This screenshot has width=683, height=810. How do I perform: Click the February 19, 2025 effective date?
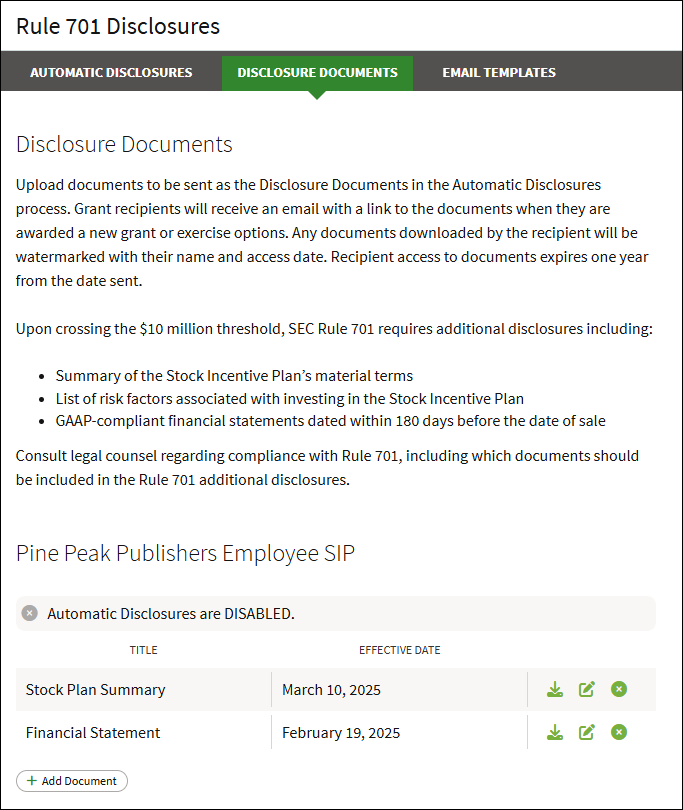coord(341,733)
